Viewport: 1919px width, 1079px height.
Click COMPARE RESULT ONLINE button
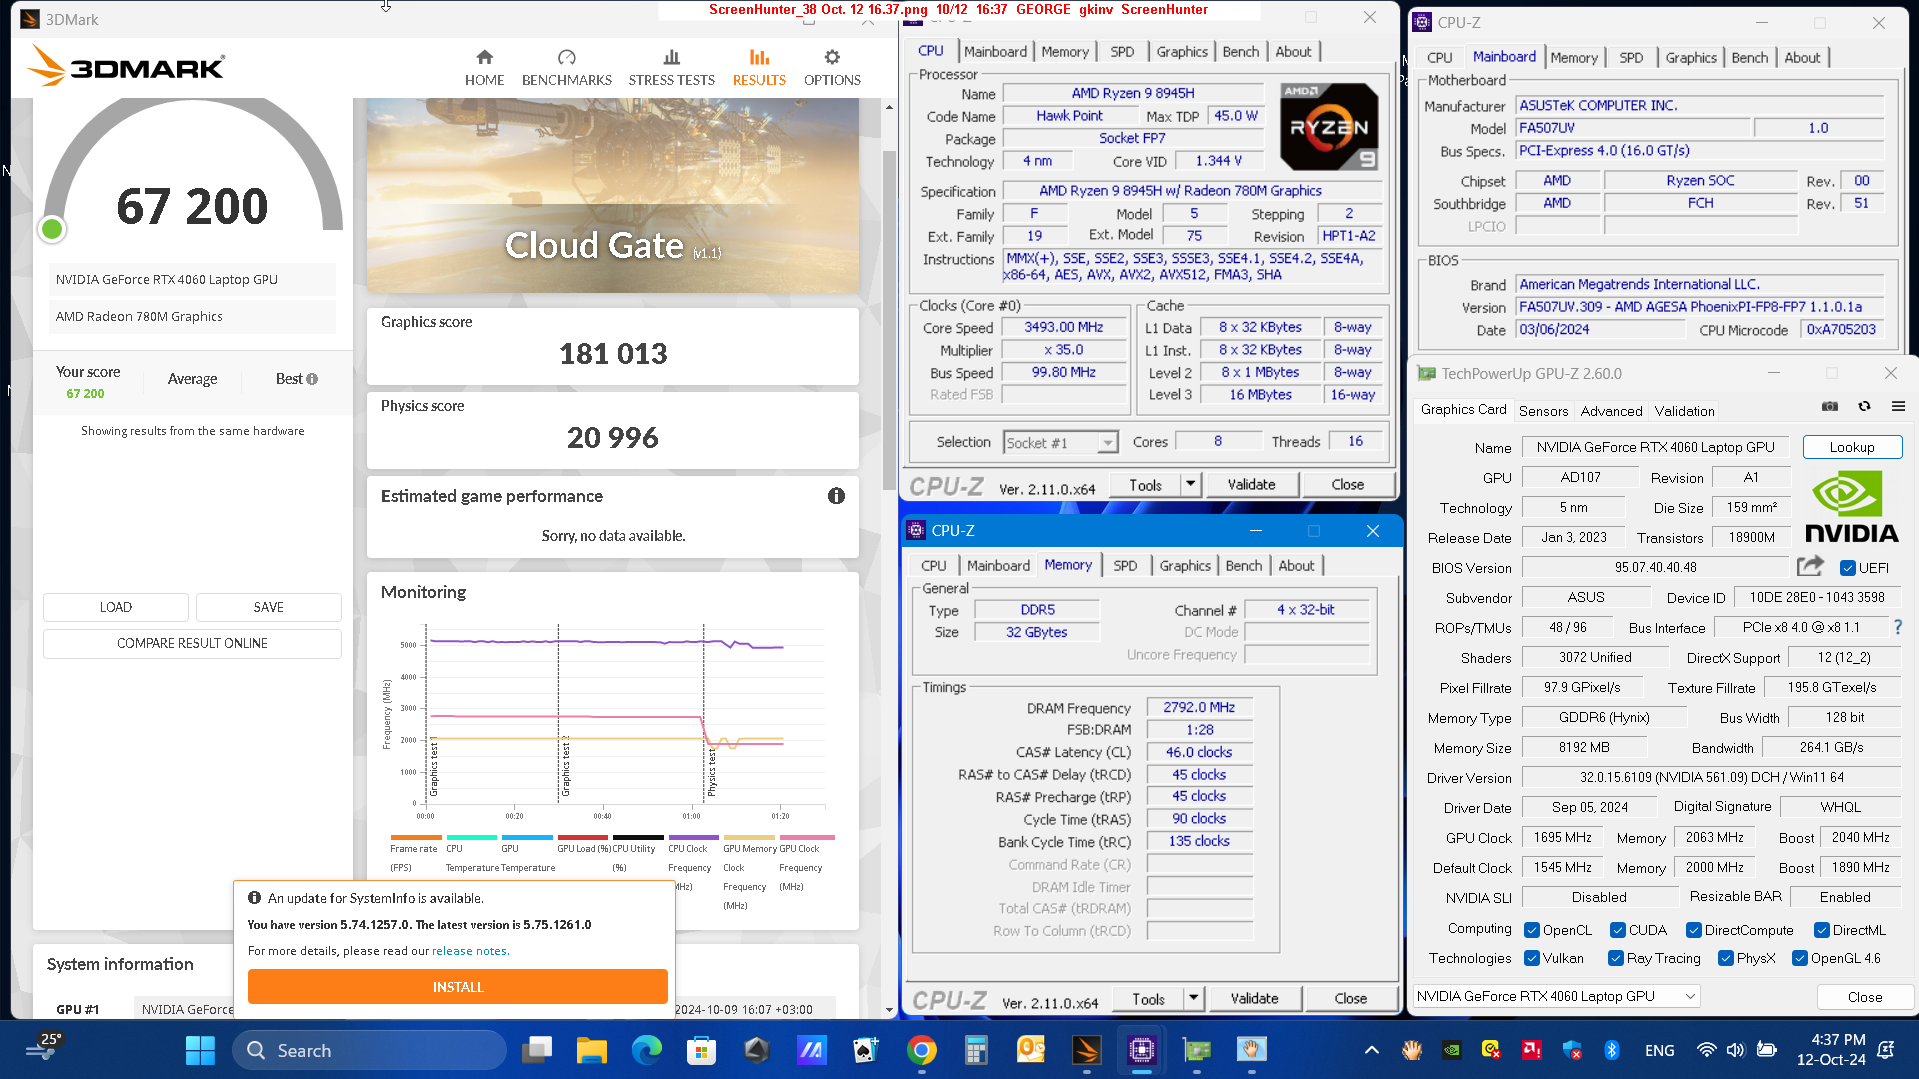coord(192,643)
